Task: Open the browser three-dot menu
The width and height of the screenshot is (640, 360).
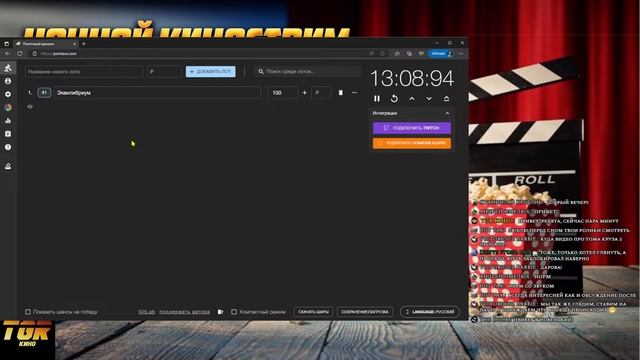Action: coord(461,53)
